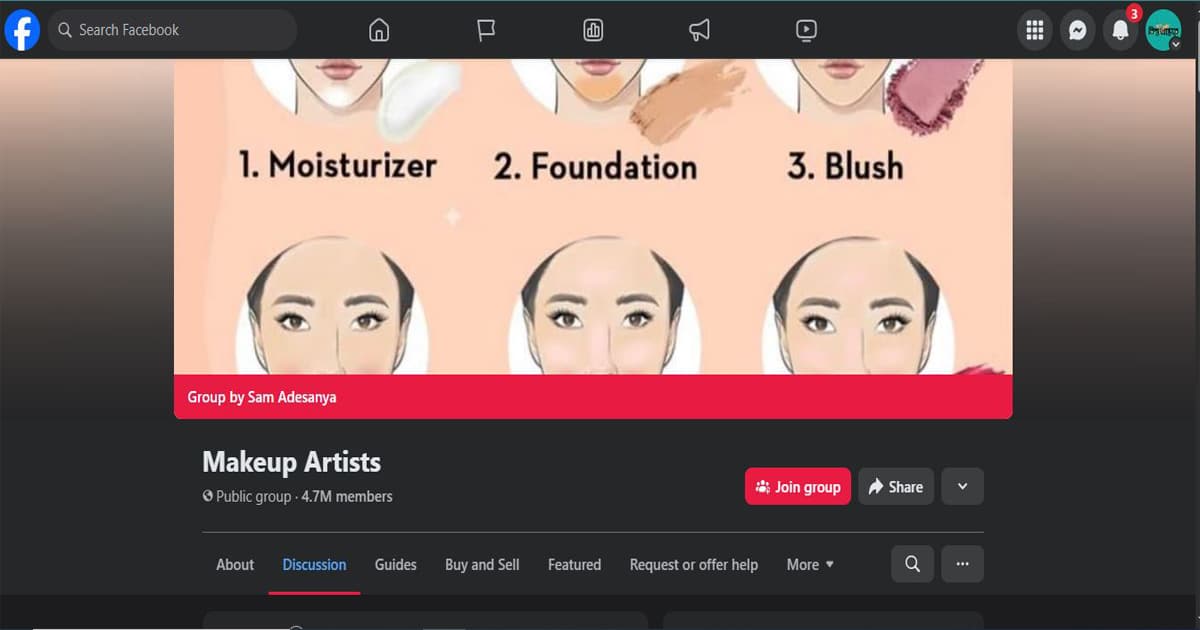Expand the More tab dropdown
1200x630 pixels.
point(810,564)
